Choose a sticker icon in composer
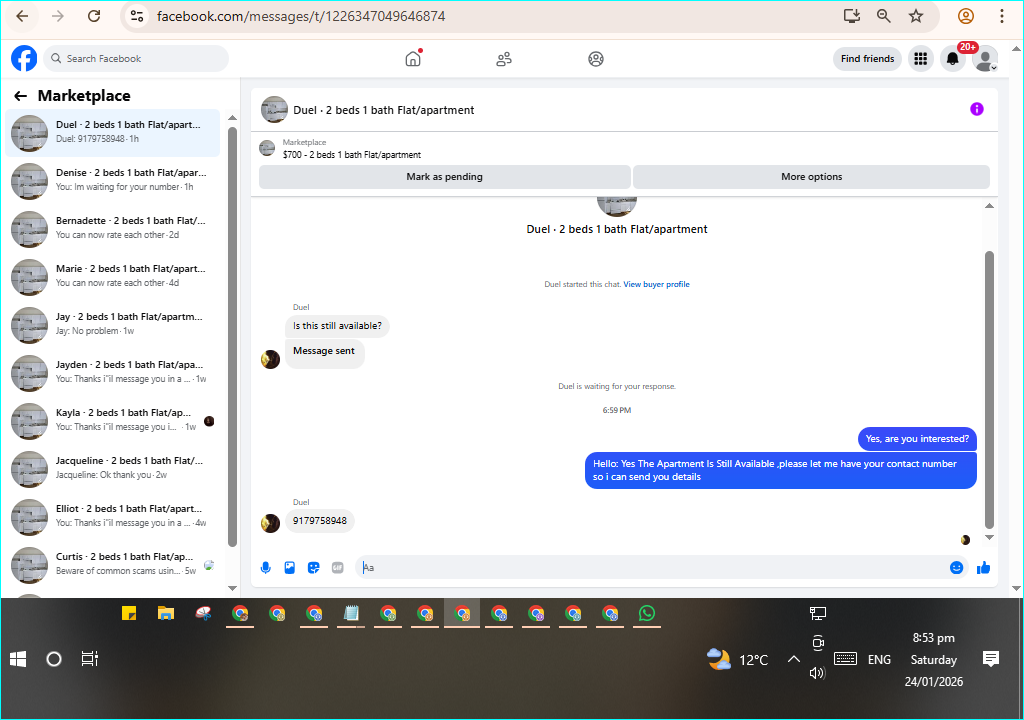1024x720 pixels. (313, 568)
